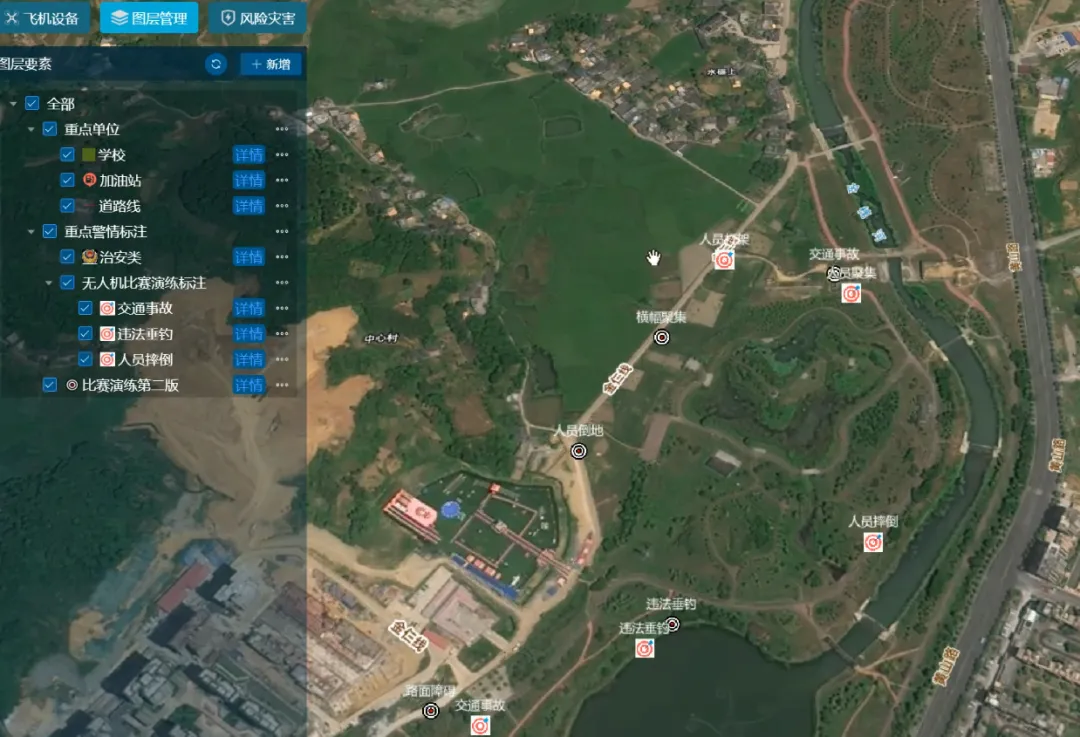
Task: Open the more-options dots for 治安类 layer
Action: point(282,257)
